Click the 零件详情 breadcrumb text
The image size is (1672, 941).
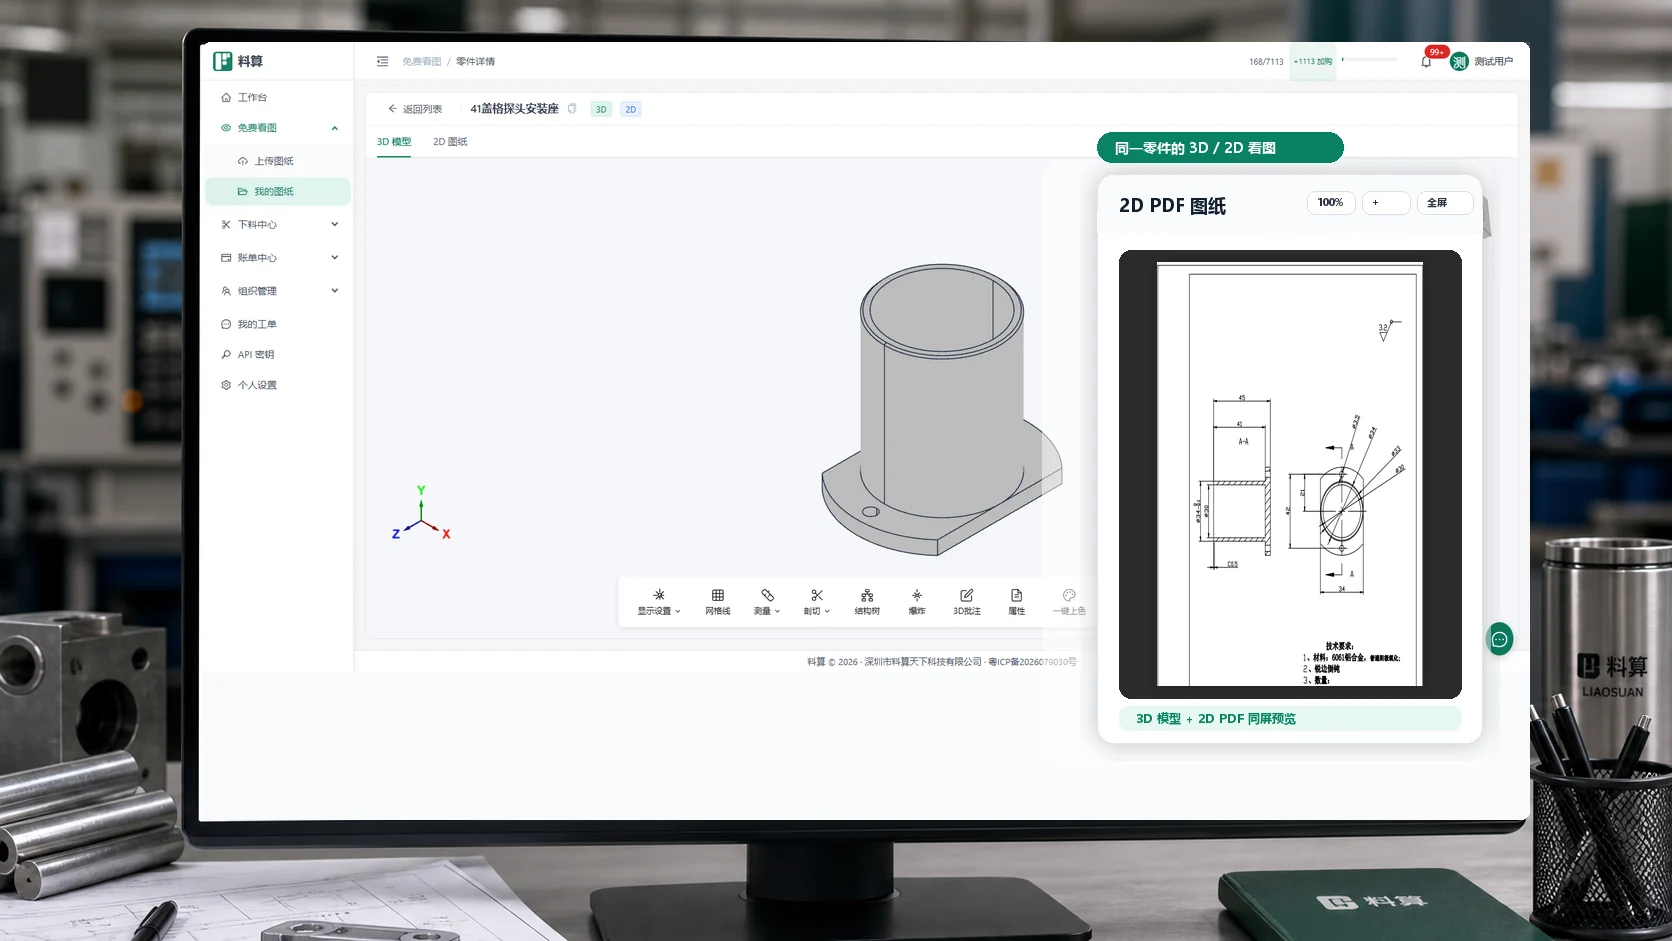tap(475, 61)
